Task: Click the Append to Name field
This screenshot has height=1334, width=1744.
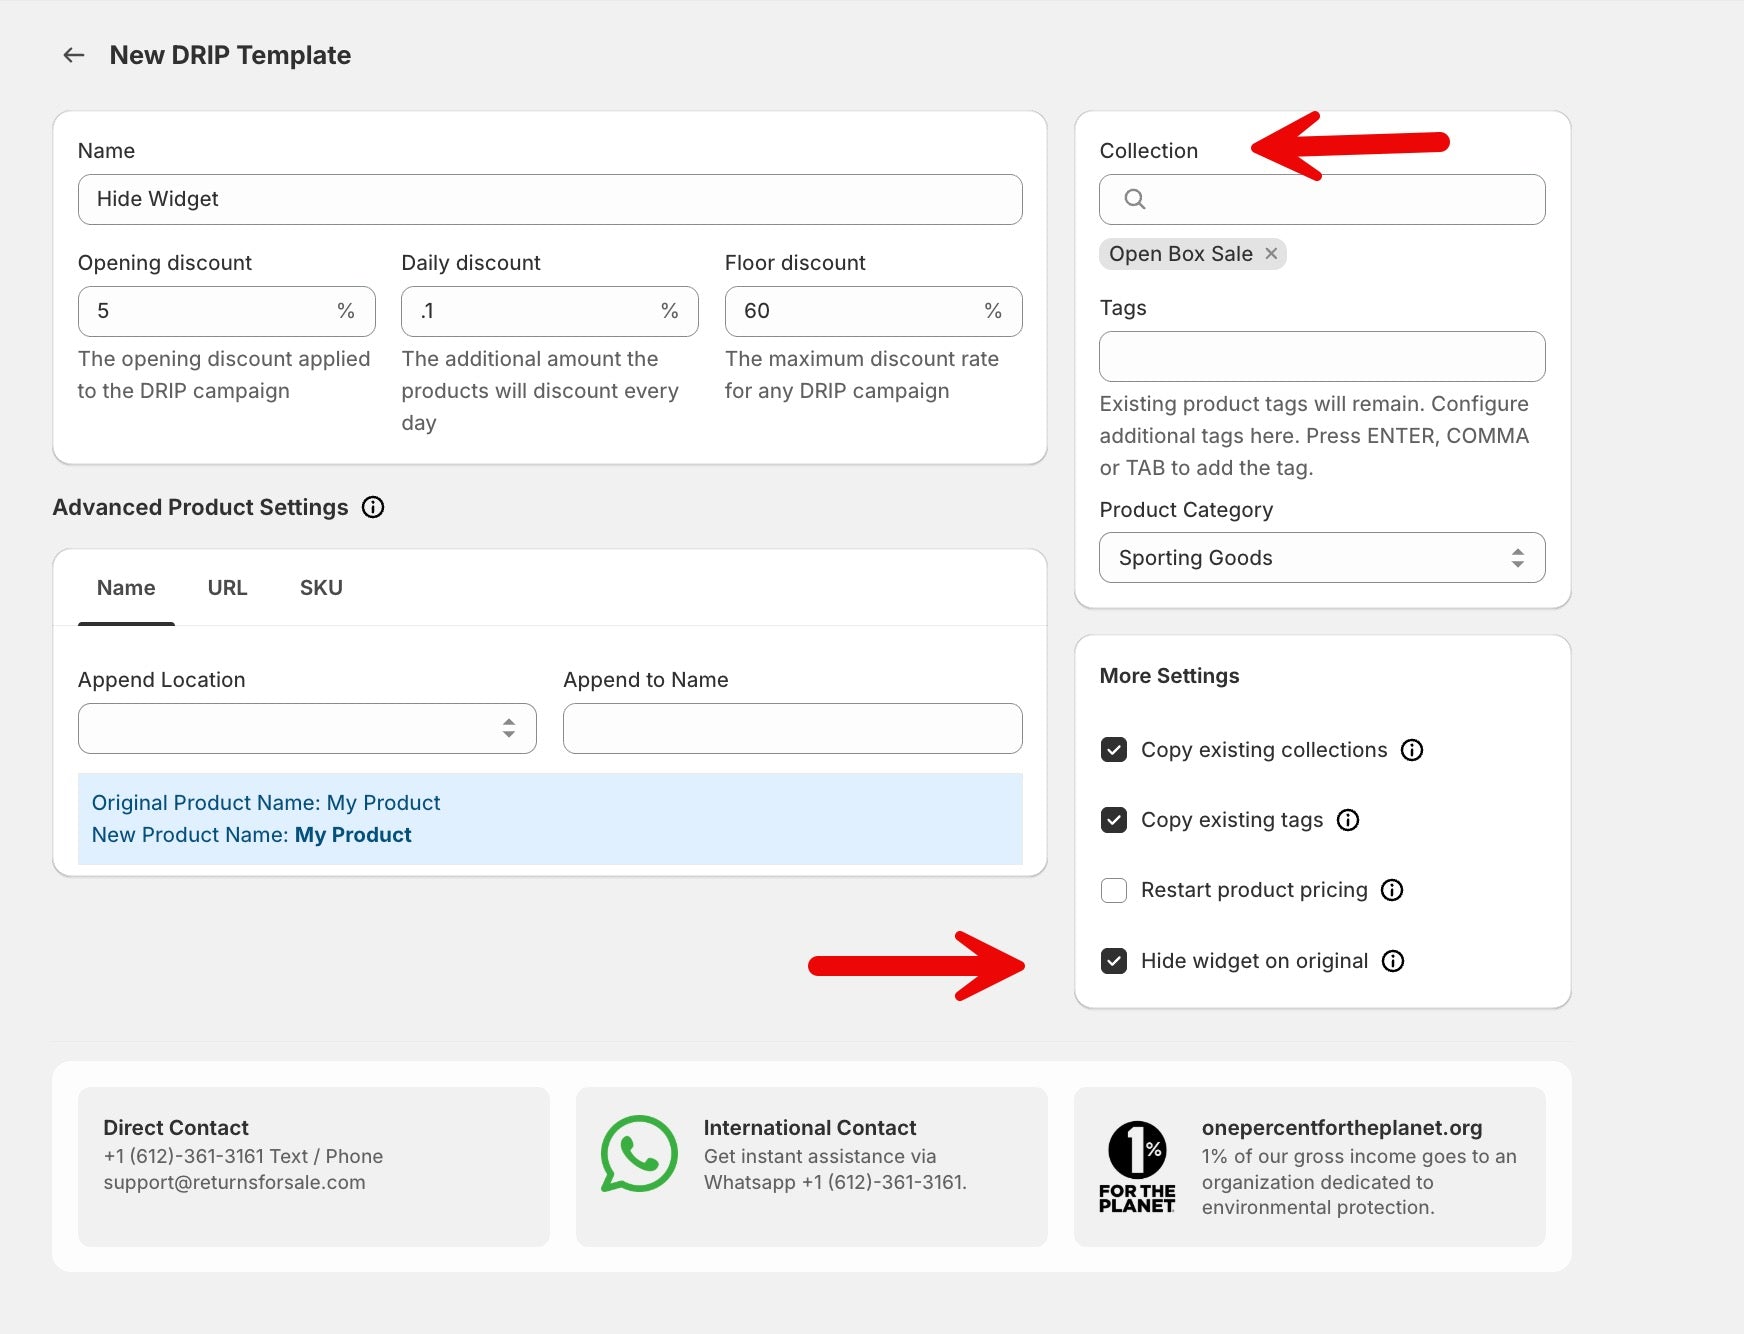Action: click(792, 728)
